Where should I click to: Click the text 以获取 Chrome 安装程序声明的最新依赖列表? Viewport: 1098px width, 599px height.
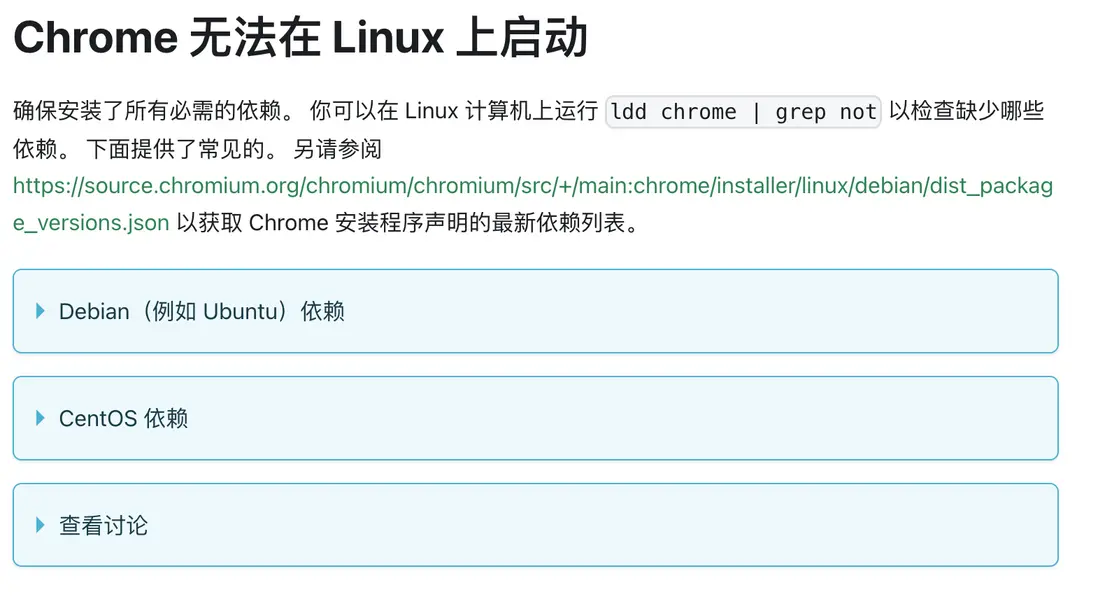point(407,222)
